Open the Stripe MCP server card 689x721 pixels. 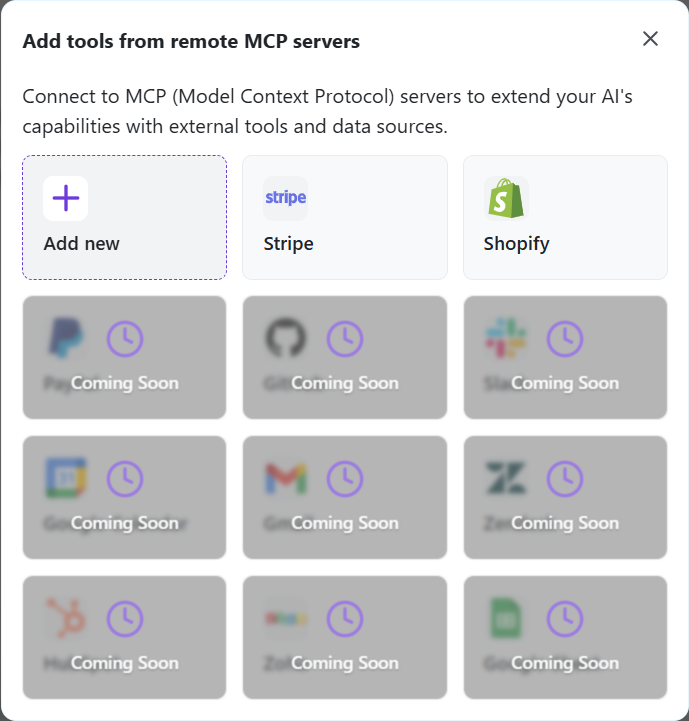pyautogui.click(x=345, y=217)
